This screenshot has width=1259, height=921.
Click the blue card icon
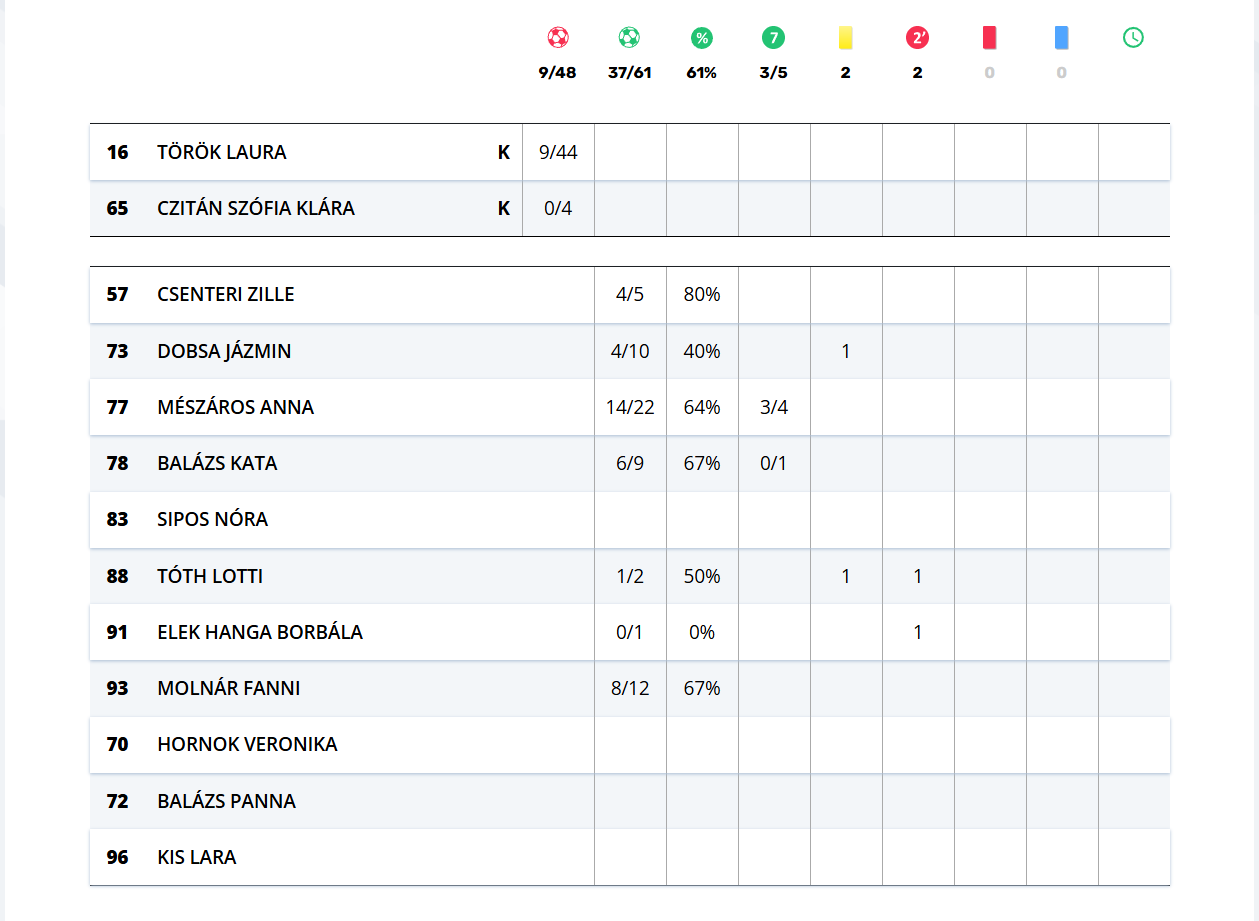[1061, 38]
